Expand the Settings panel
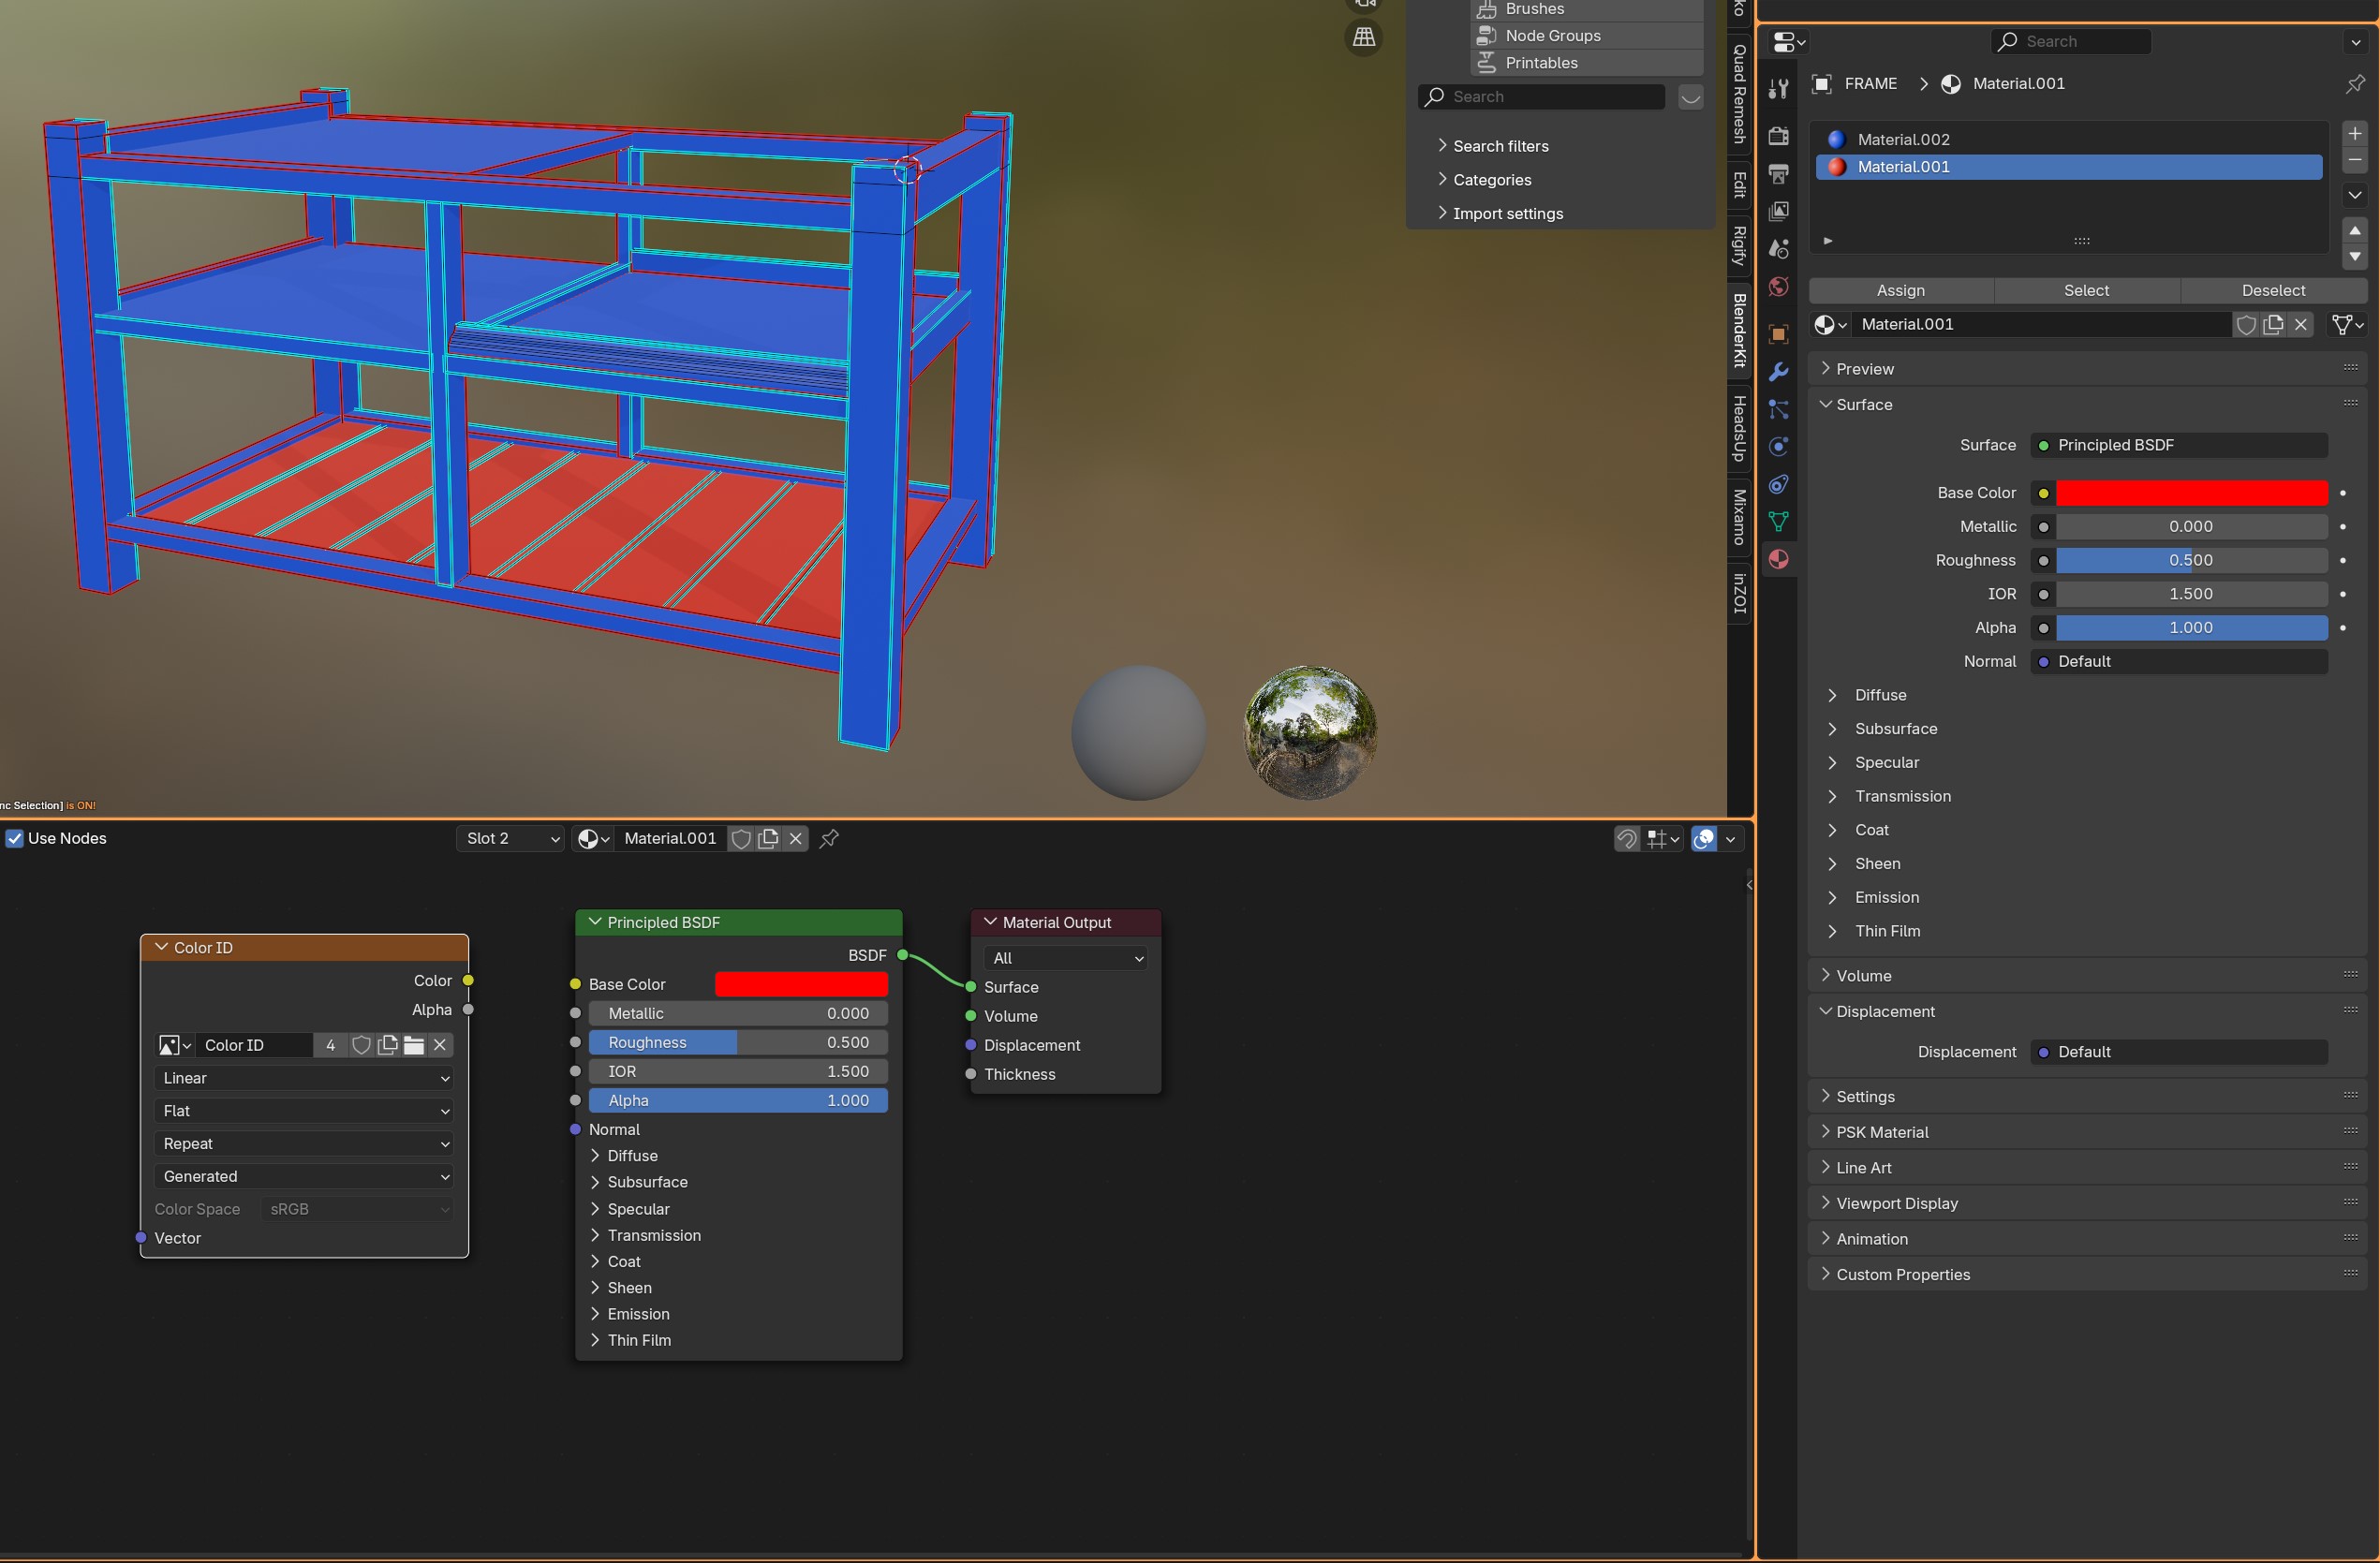The width and height of the screenshot is (2380, 1563). point(2087,1097)
